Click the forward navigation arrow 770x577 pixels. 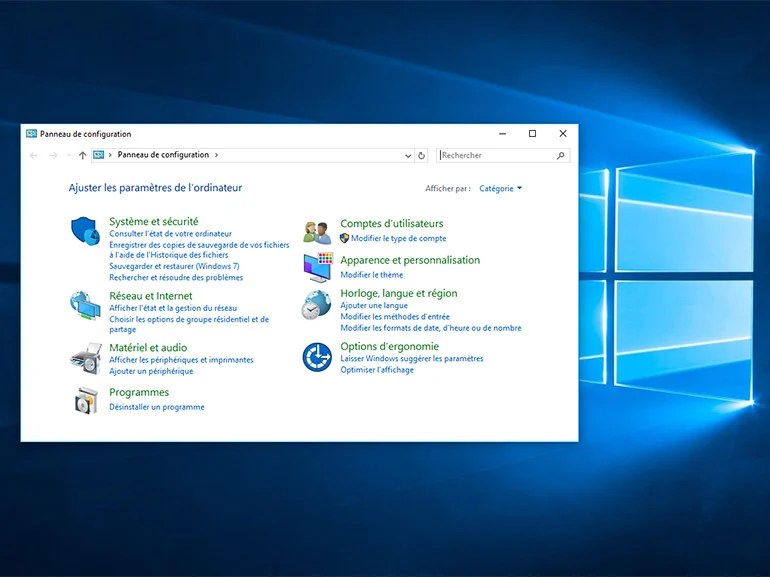(53, 155)
